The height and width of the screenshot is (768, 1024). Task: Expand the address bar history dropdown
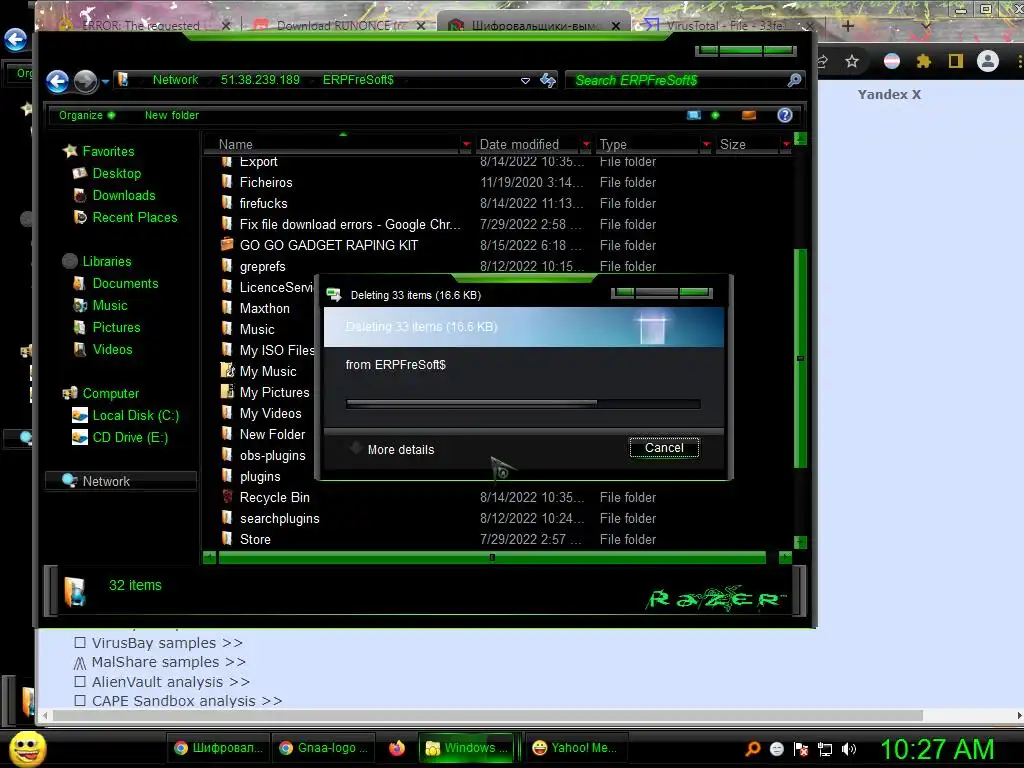(525, 81)
